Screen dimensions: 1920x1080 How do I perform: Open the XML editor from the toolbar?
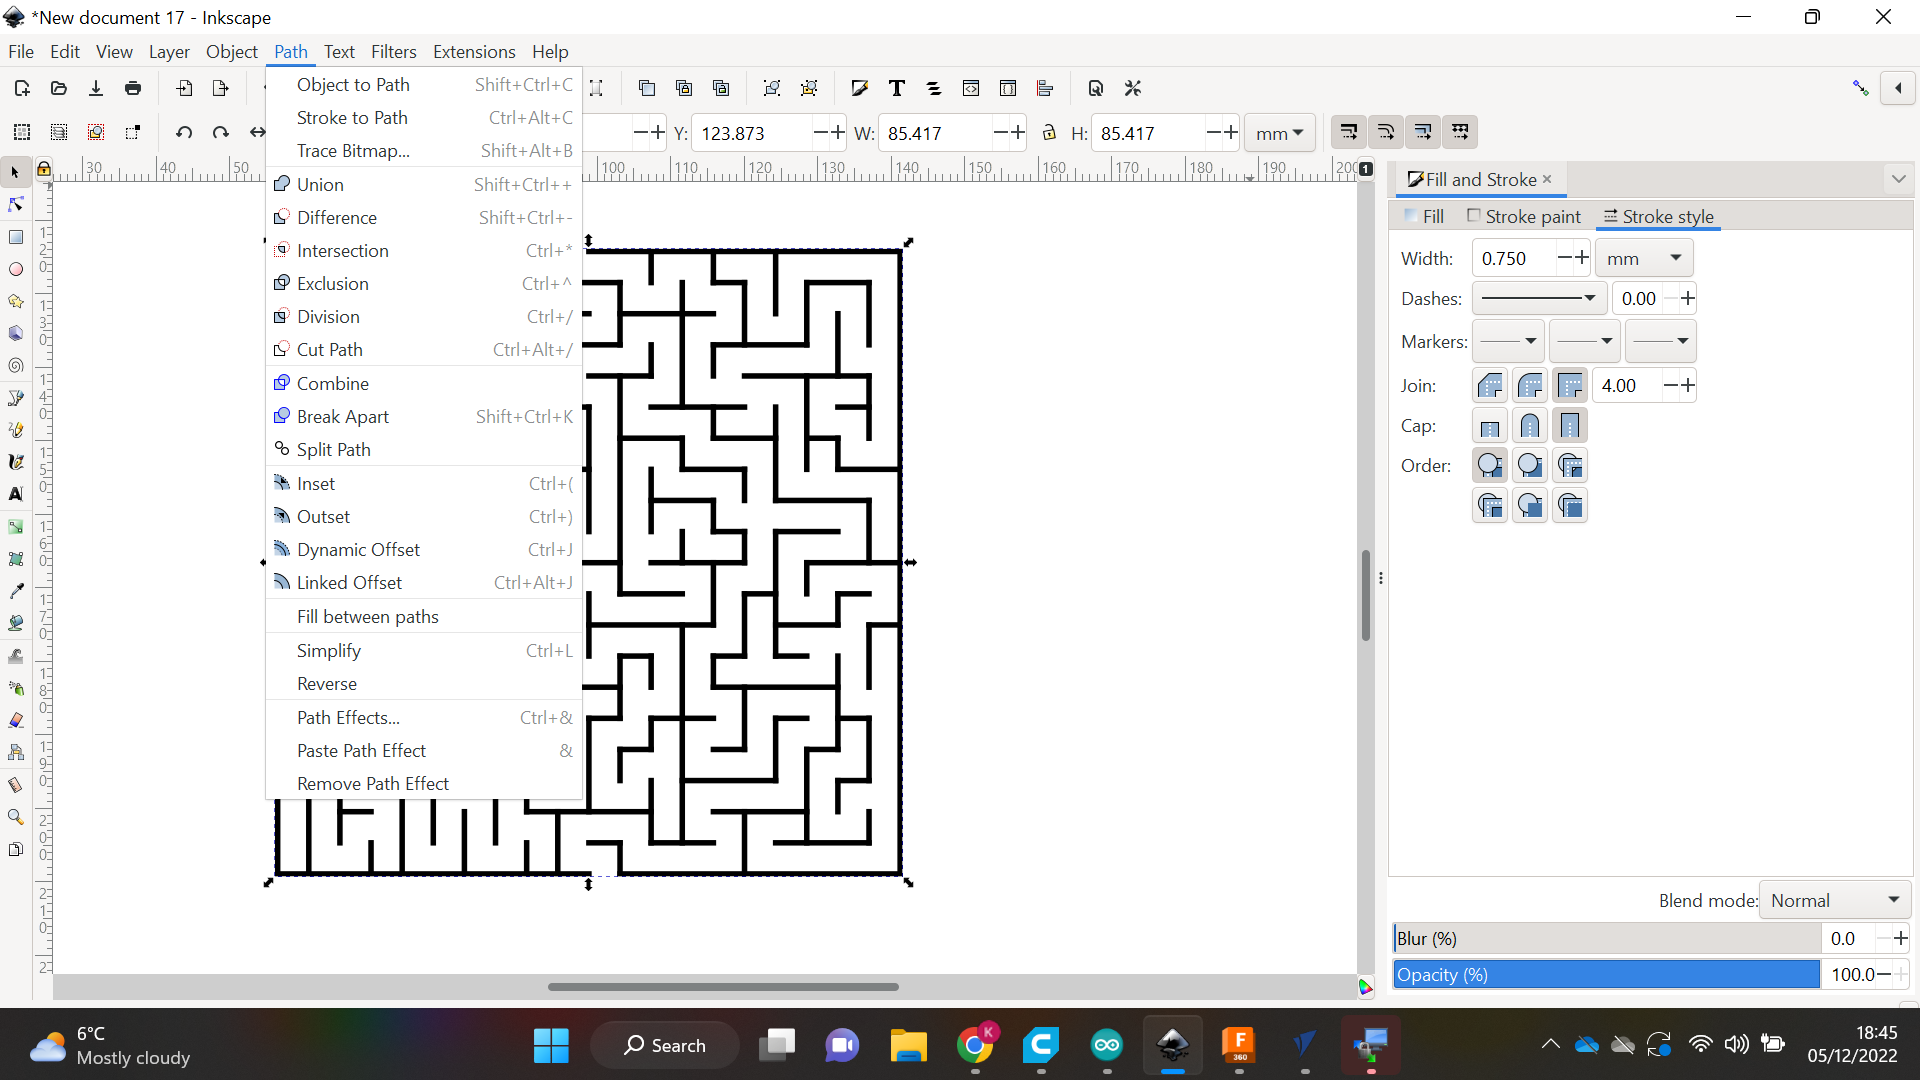pos(971,88)
